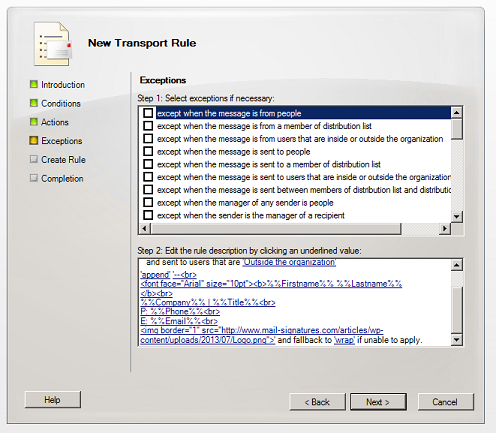Click the New Transport Rule wizard icon
The height and width of the screenshot is (433, 496).
tap(53, 44)
